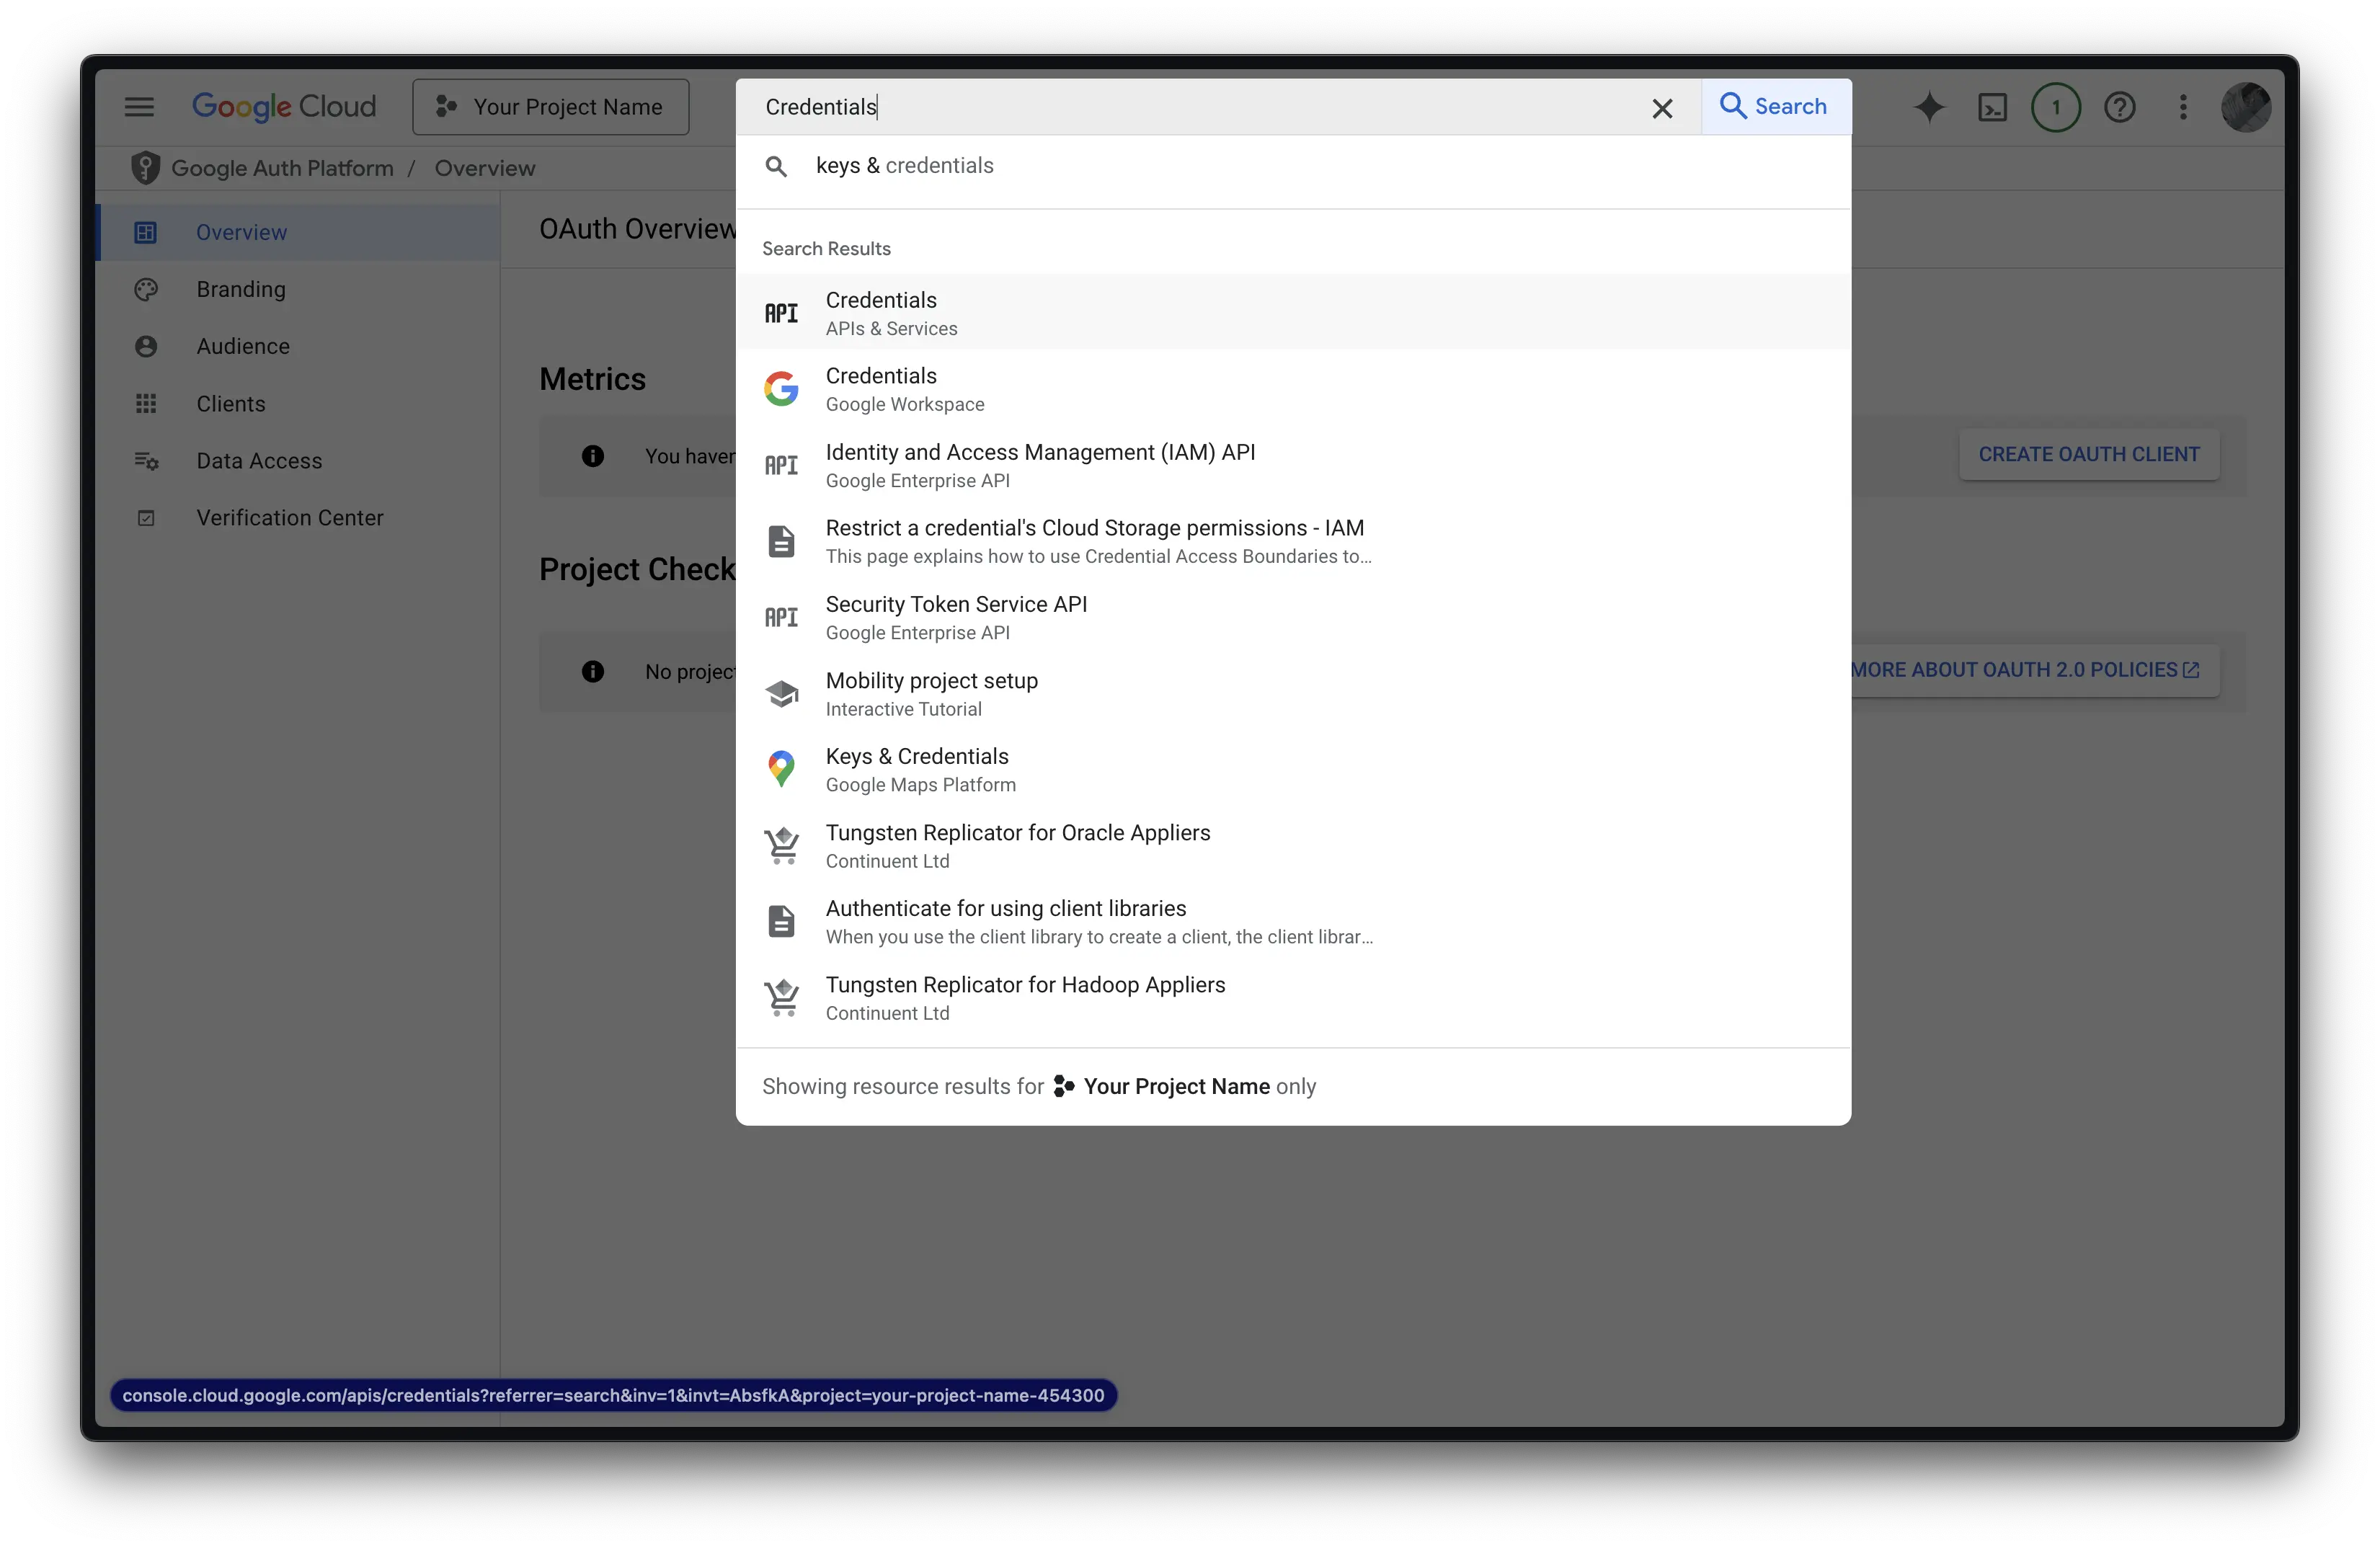Screen dimensions: 2380x1548
Task: Click the info icon beside No project
Action: pos(592,671)
